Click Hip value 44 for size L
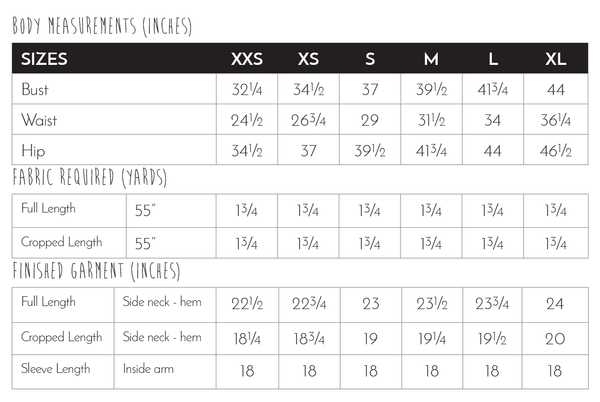This screenshot has width=600, height=402. coord(492,151)
